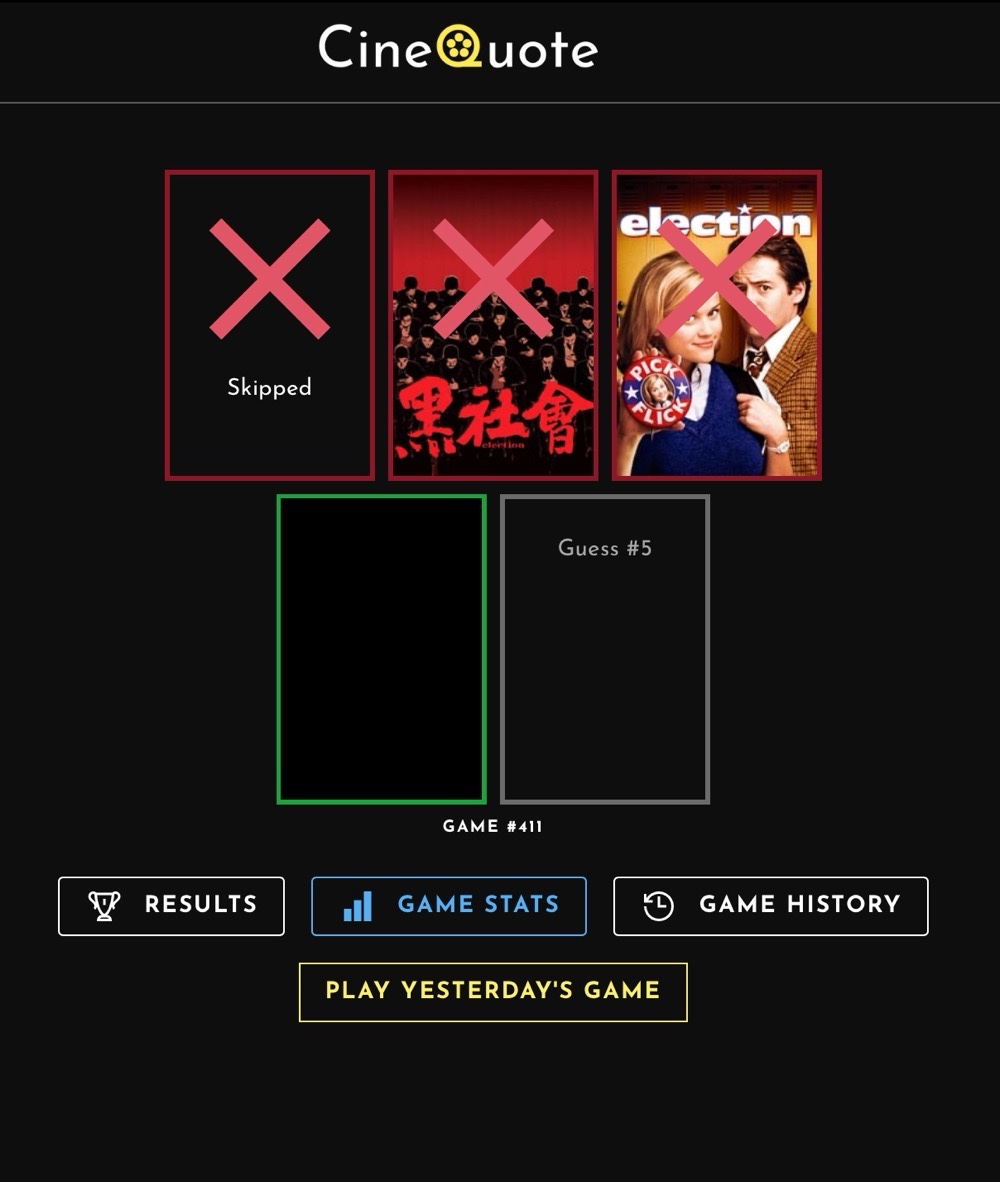The height and width of the screenshot is (1182, 1000).
Task: Click the red X on Chinese Election poster
Action: pos(493,278)
